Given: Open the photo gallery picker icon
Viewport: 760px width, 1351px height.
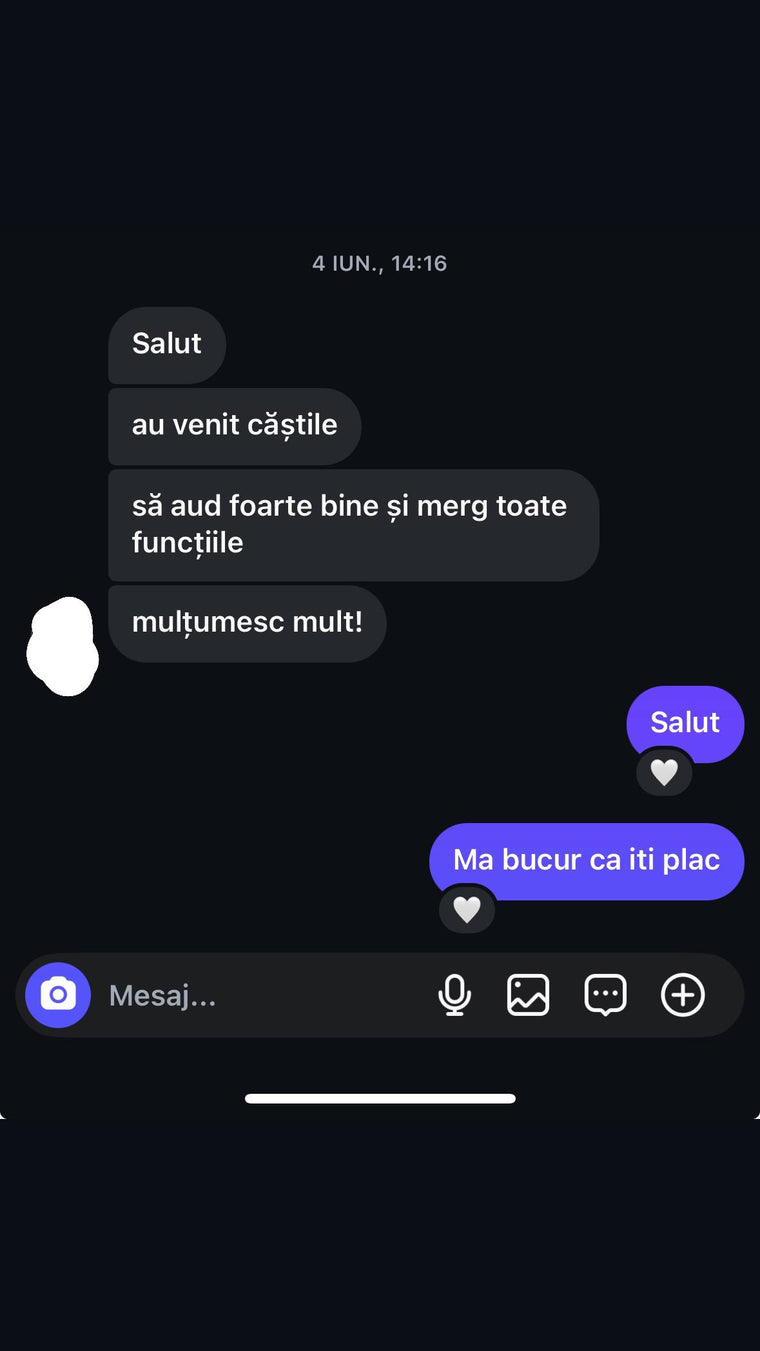Looking at the screenshot, I should pyautogui.click(x=528, y=995).
